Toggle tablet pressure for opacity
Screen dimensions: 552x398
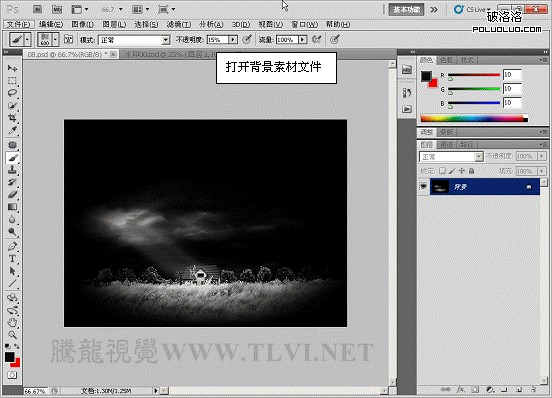[x=247, y=39]
